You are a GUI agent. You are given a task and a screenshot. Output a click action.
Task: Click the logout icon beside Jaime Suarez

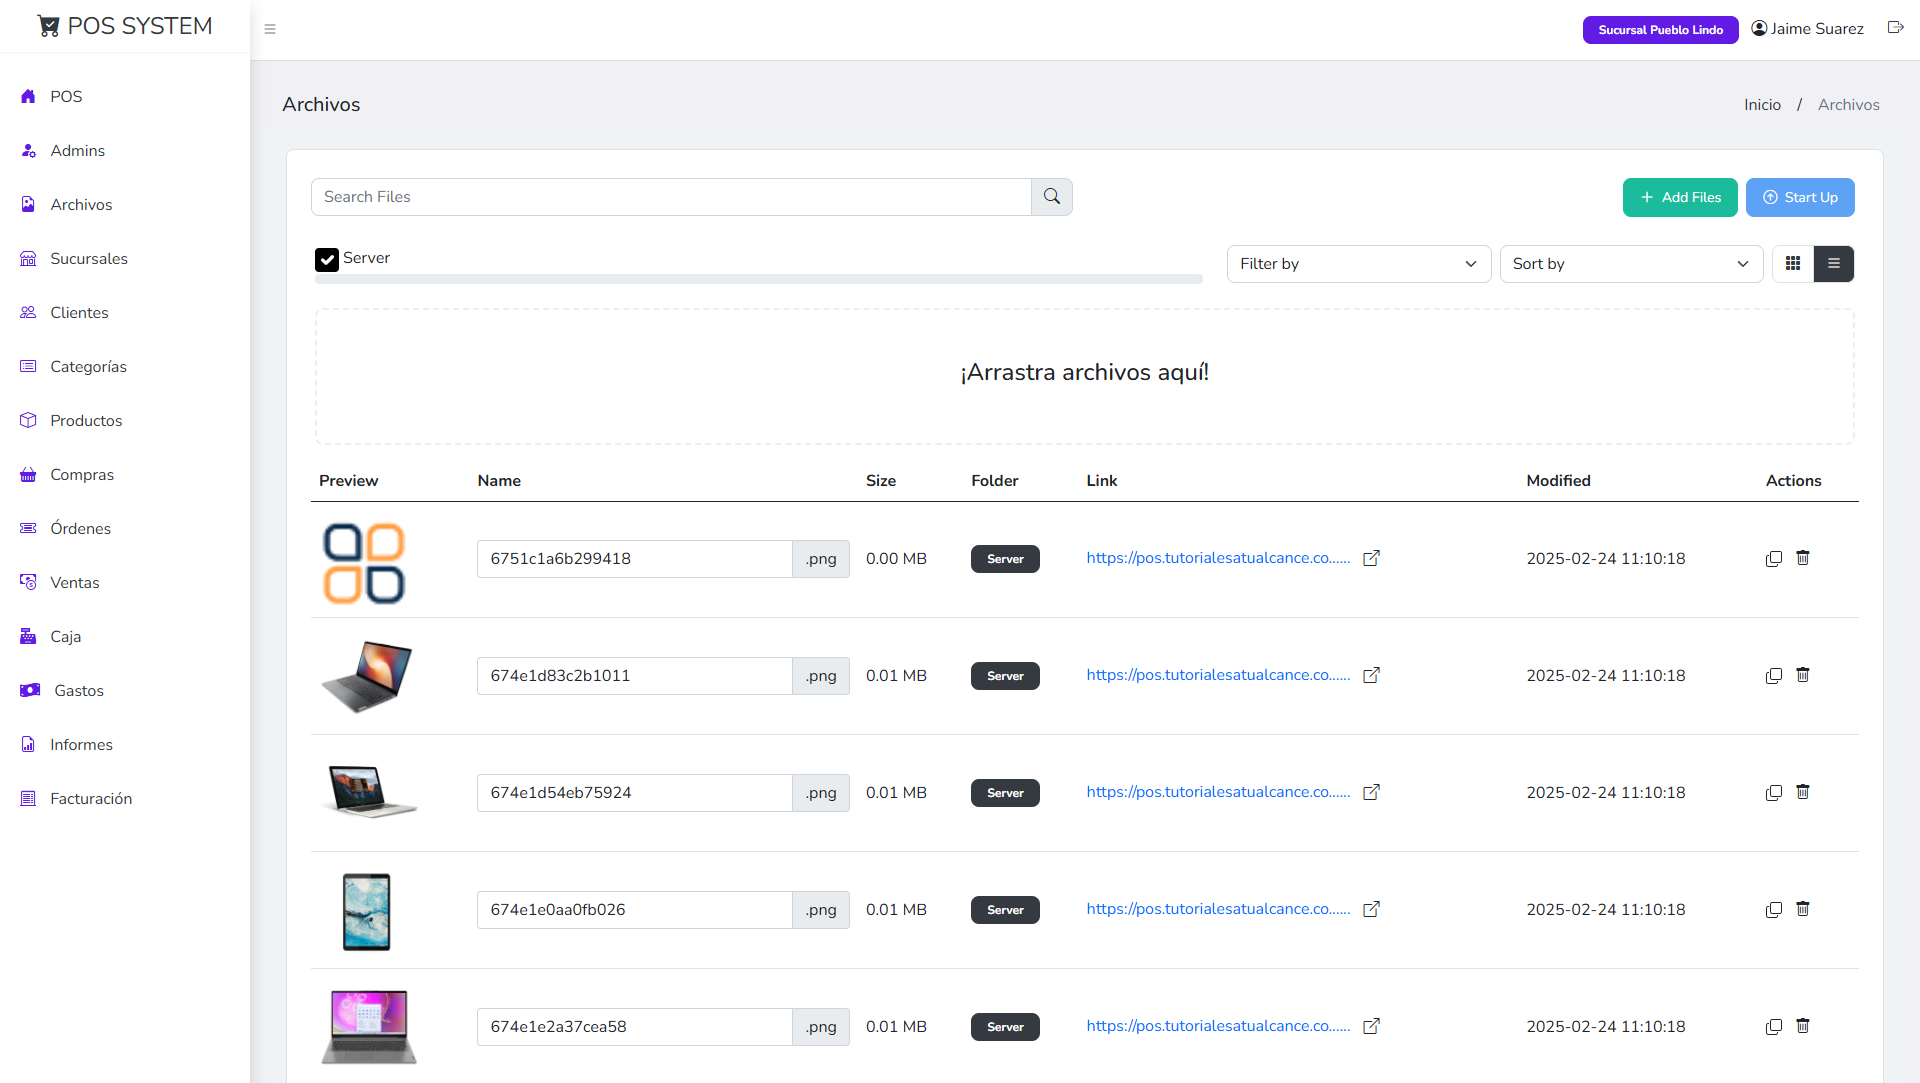1894,28
